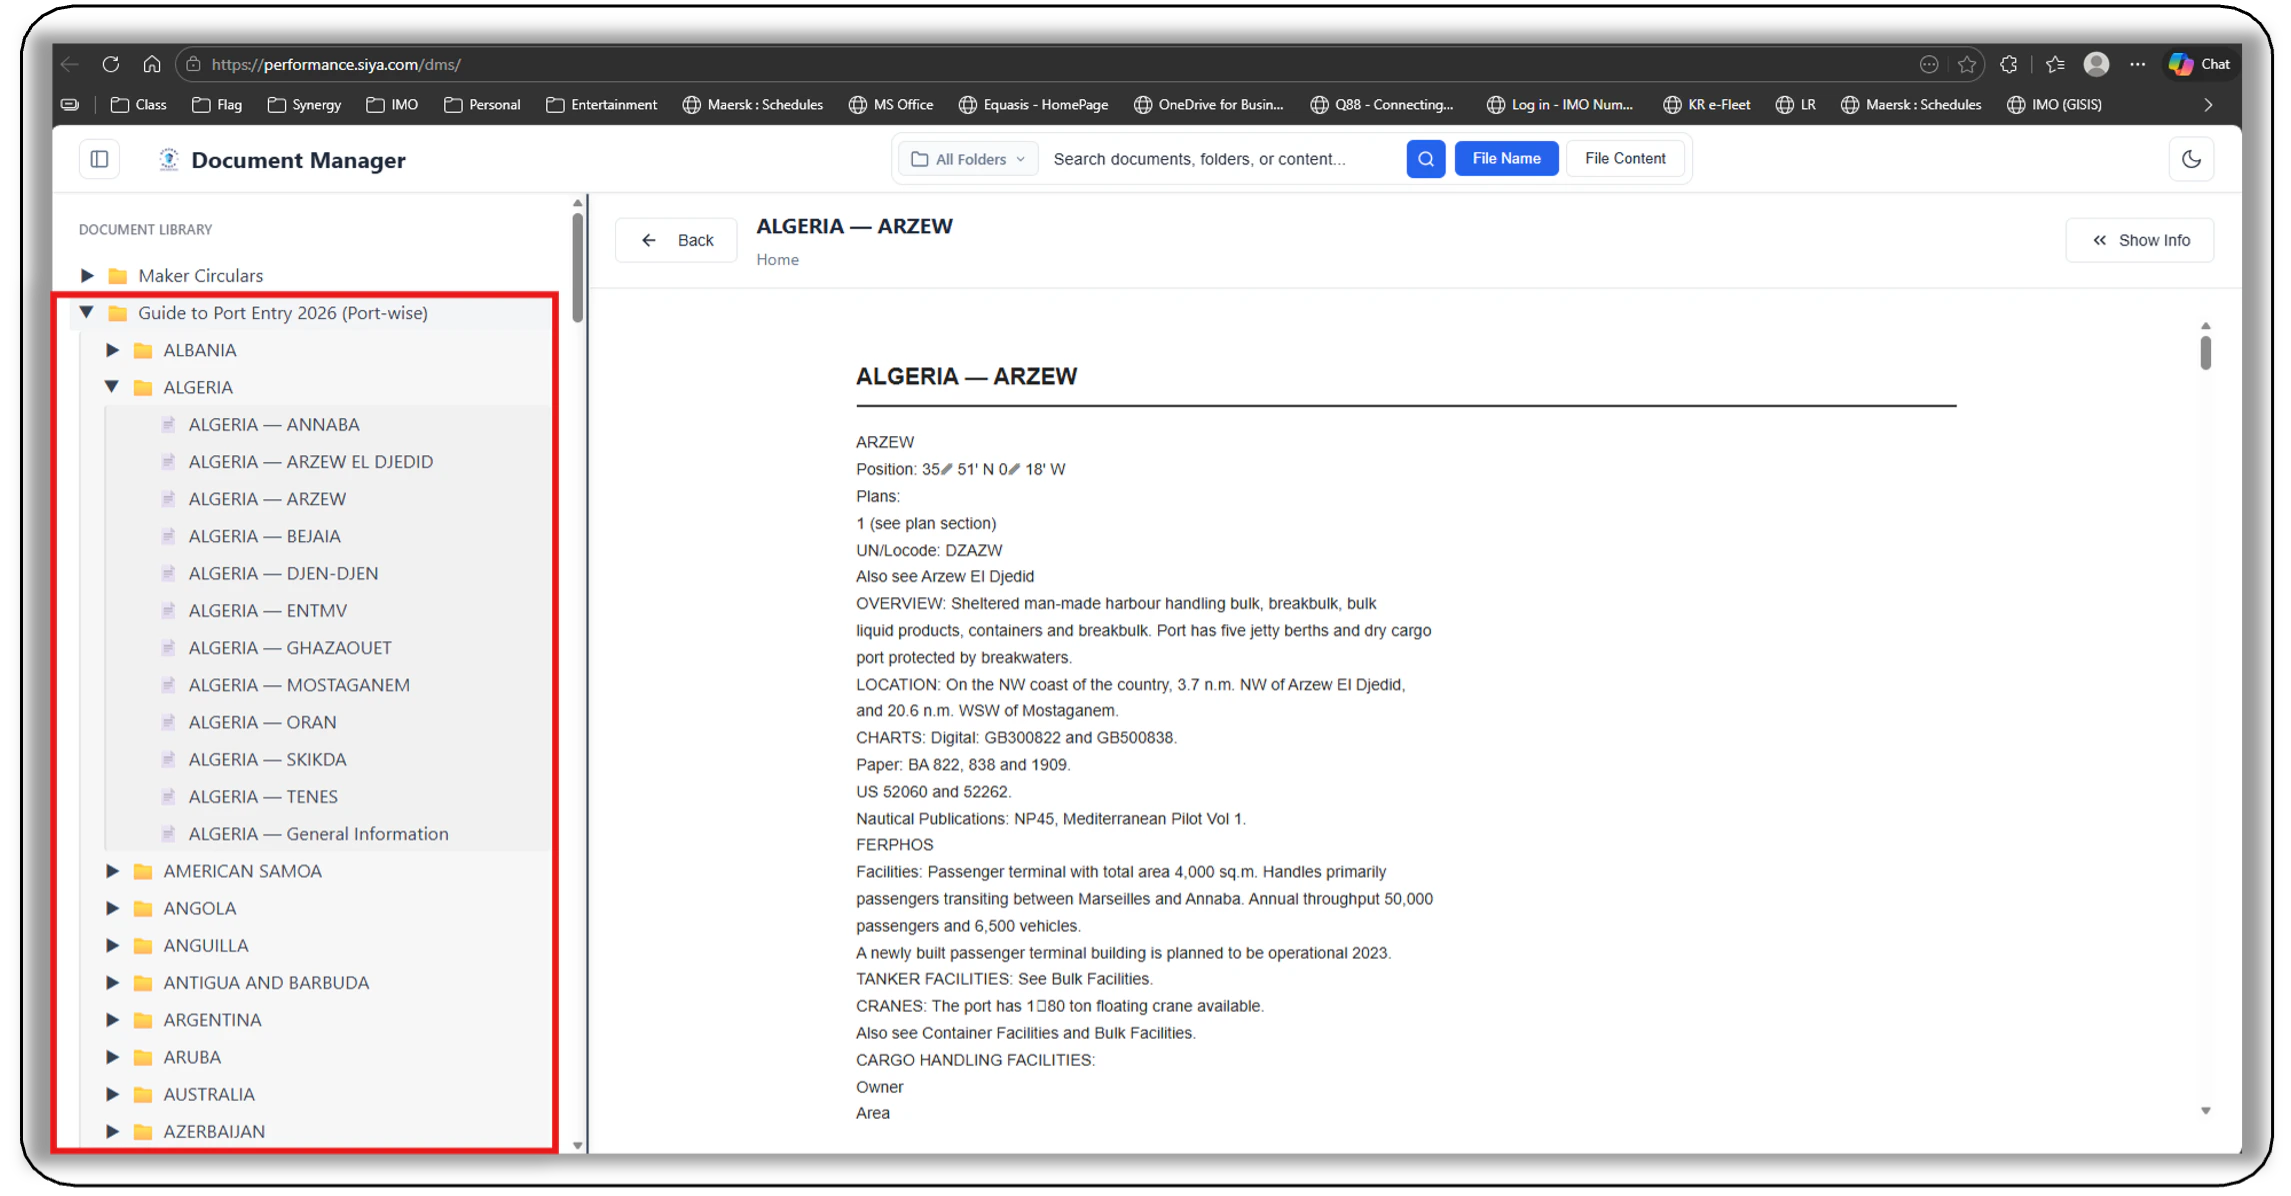Open the browser extensions puzzle icon
Image resolution: width=2291 pixels, height=1196 pixels.
coord(2009,64)
